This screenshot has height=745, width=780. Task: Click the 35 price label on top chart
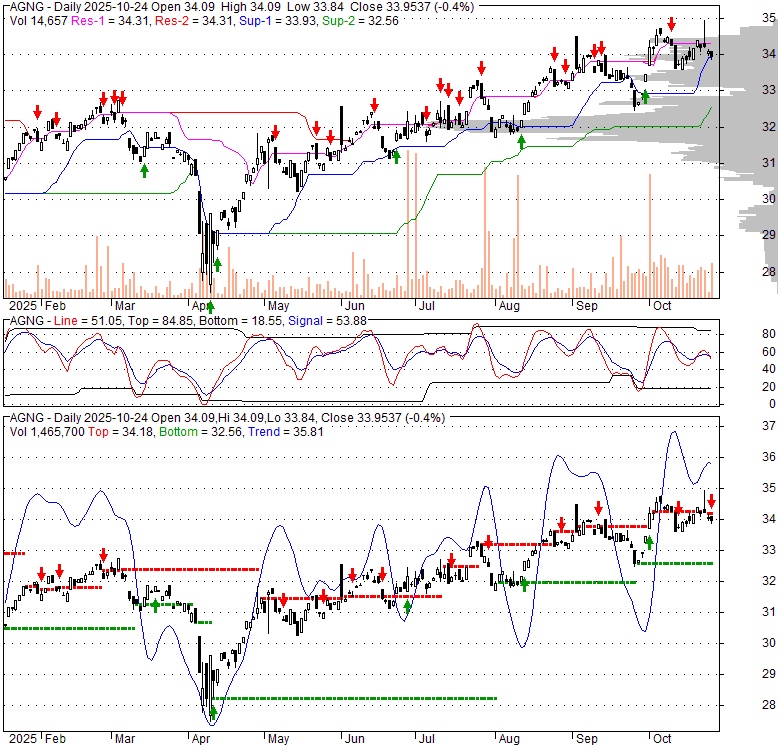[769, 18]
